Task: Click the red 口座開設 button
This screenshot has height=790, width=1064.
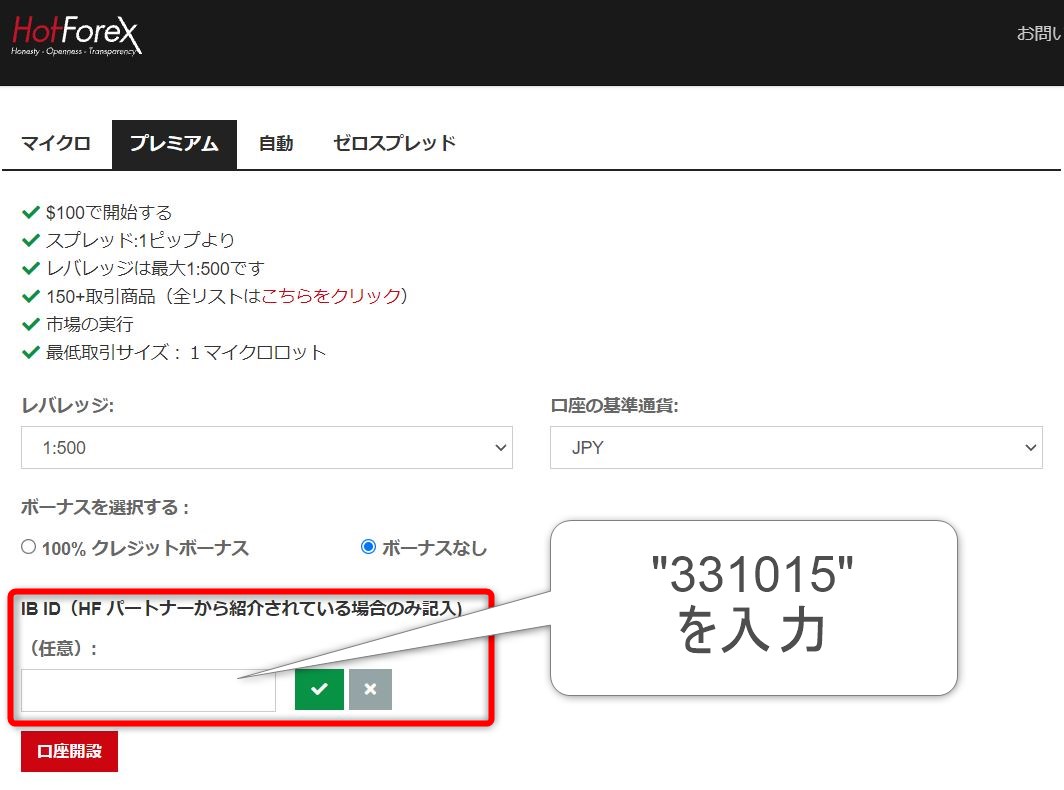Action: [69, 751]
